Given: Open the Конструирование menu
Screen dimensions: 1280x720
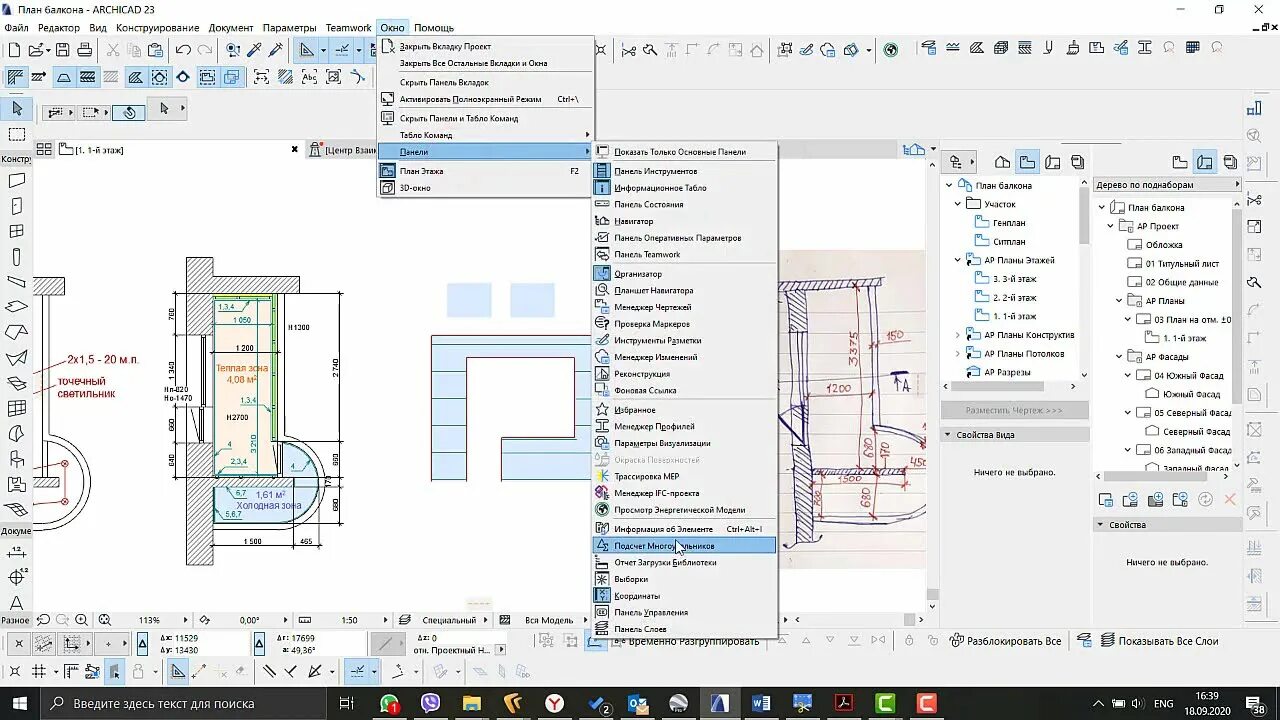Looking at the screenshot, I should click(158, 28).
